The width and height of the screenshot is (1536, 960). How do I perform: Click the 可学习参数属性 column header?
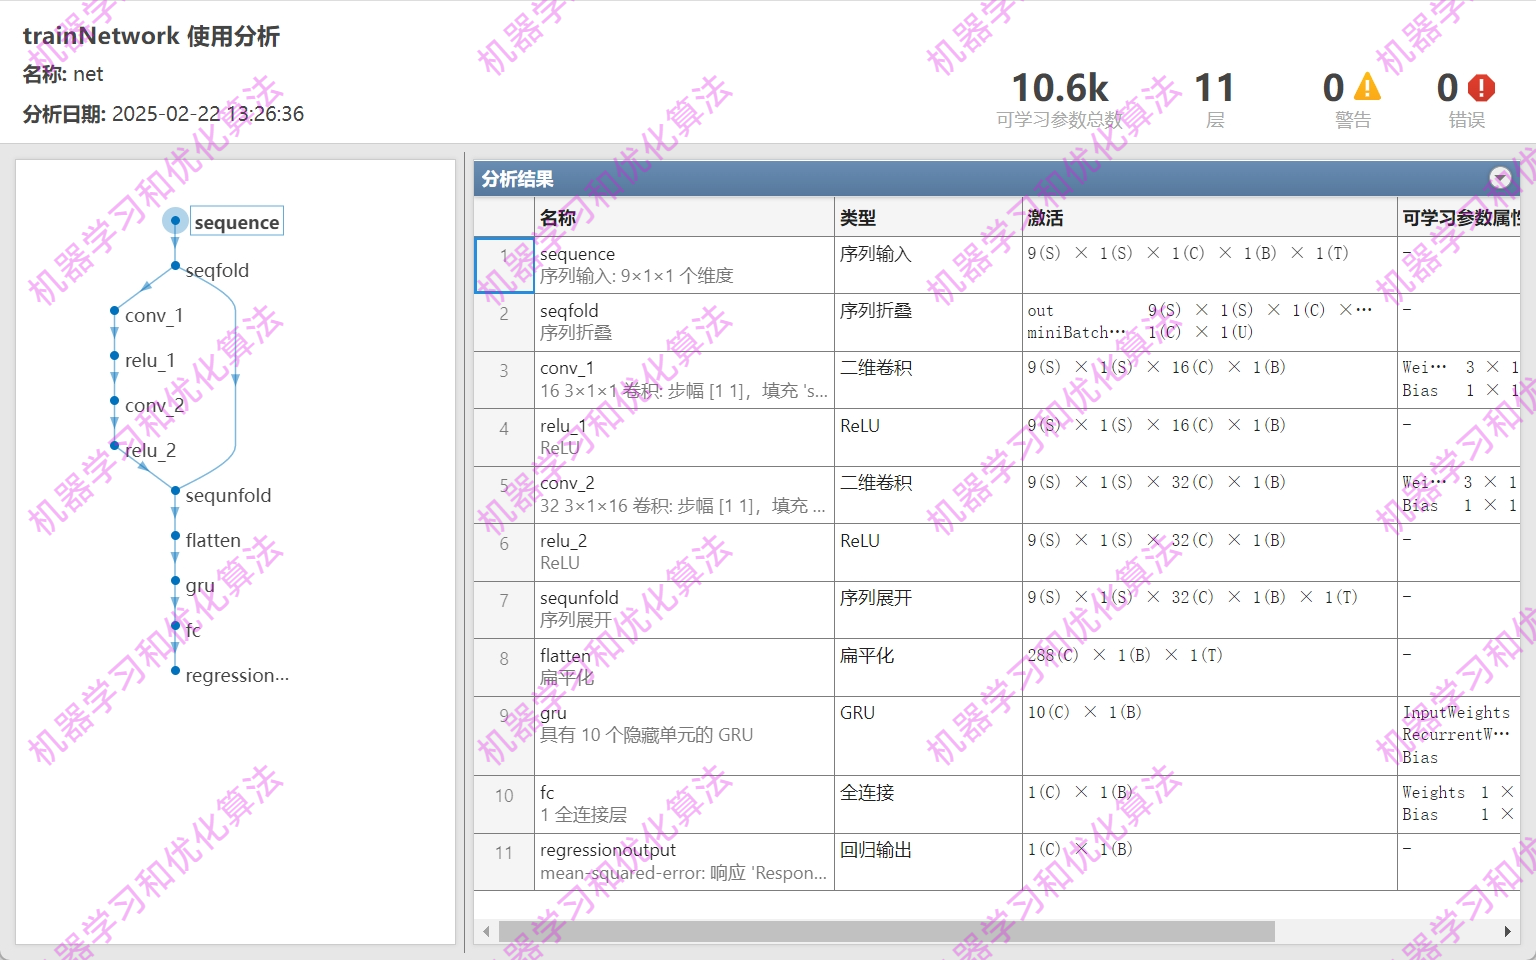click(1459, 217)
